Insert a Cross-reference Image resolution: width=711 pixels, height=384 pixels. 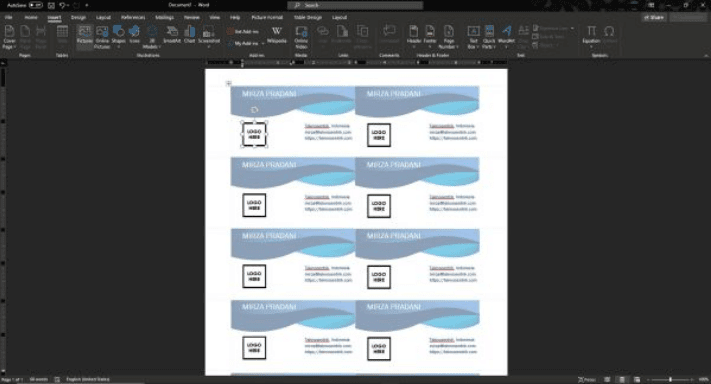[362, 37]
